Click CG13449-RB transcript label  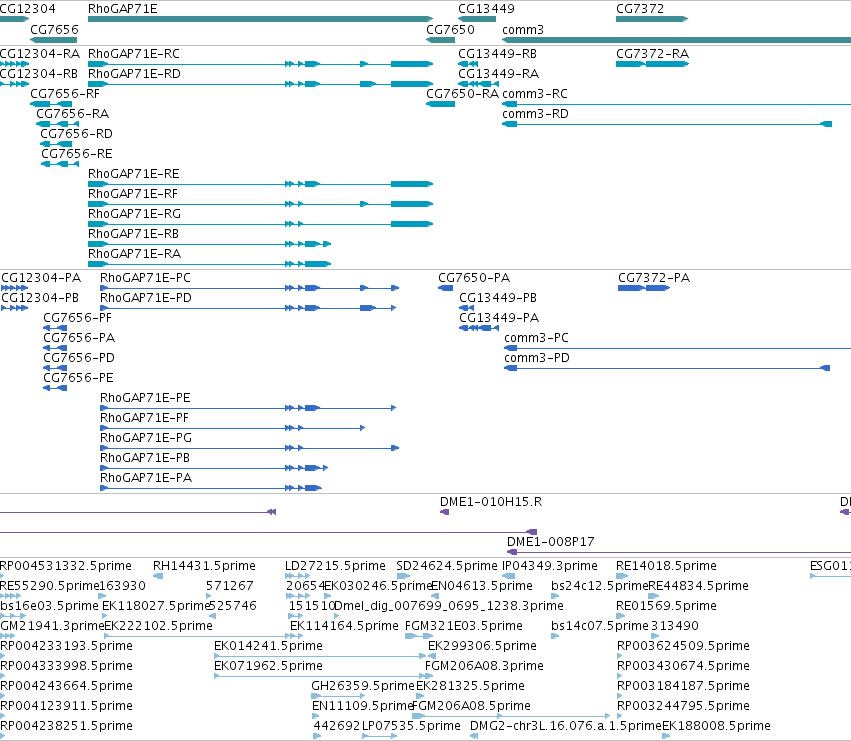[497, 54]
